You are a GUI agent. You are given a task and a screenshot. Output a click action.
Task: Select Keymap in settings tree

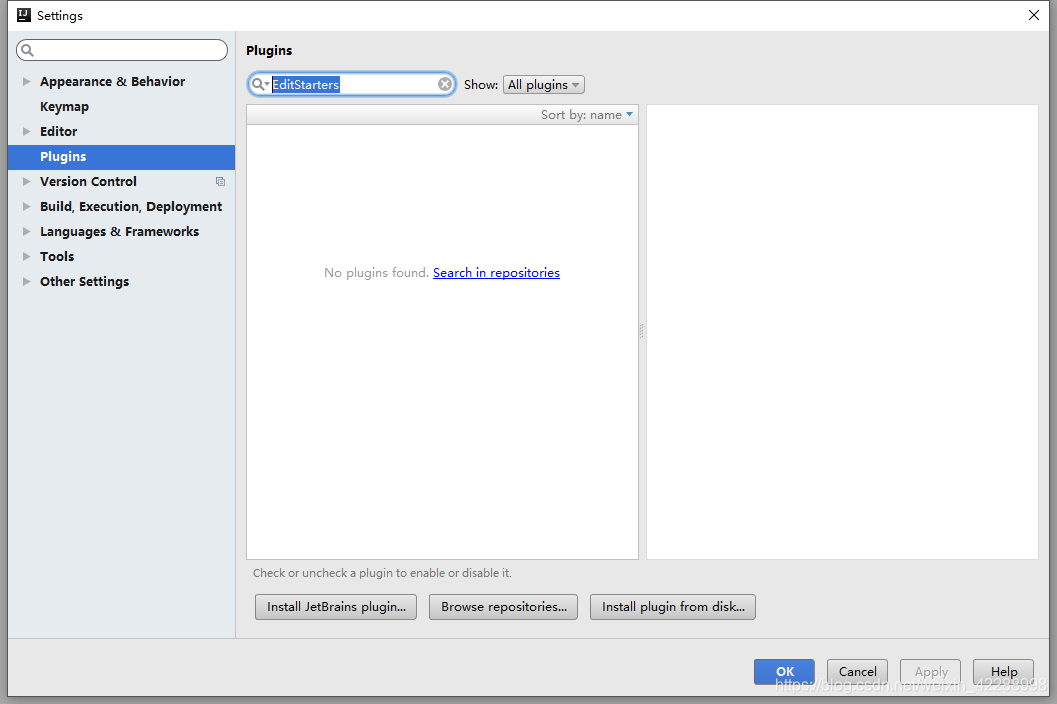click(x=64, y=107)
